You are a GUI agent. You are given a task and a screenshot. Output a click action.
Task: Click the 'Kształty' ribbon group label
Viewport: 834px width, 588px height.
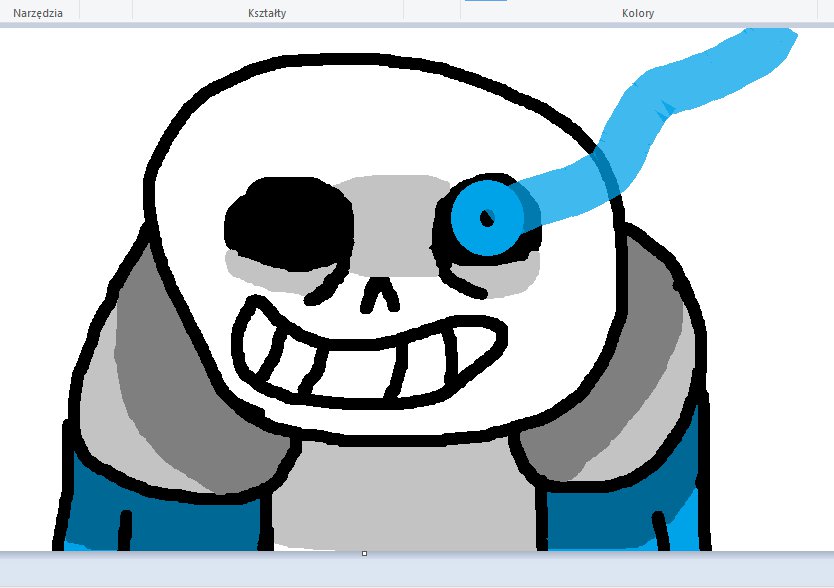pos(267,13)
